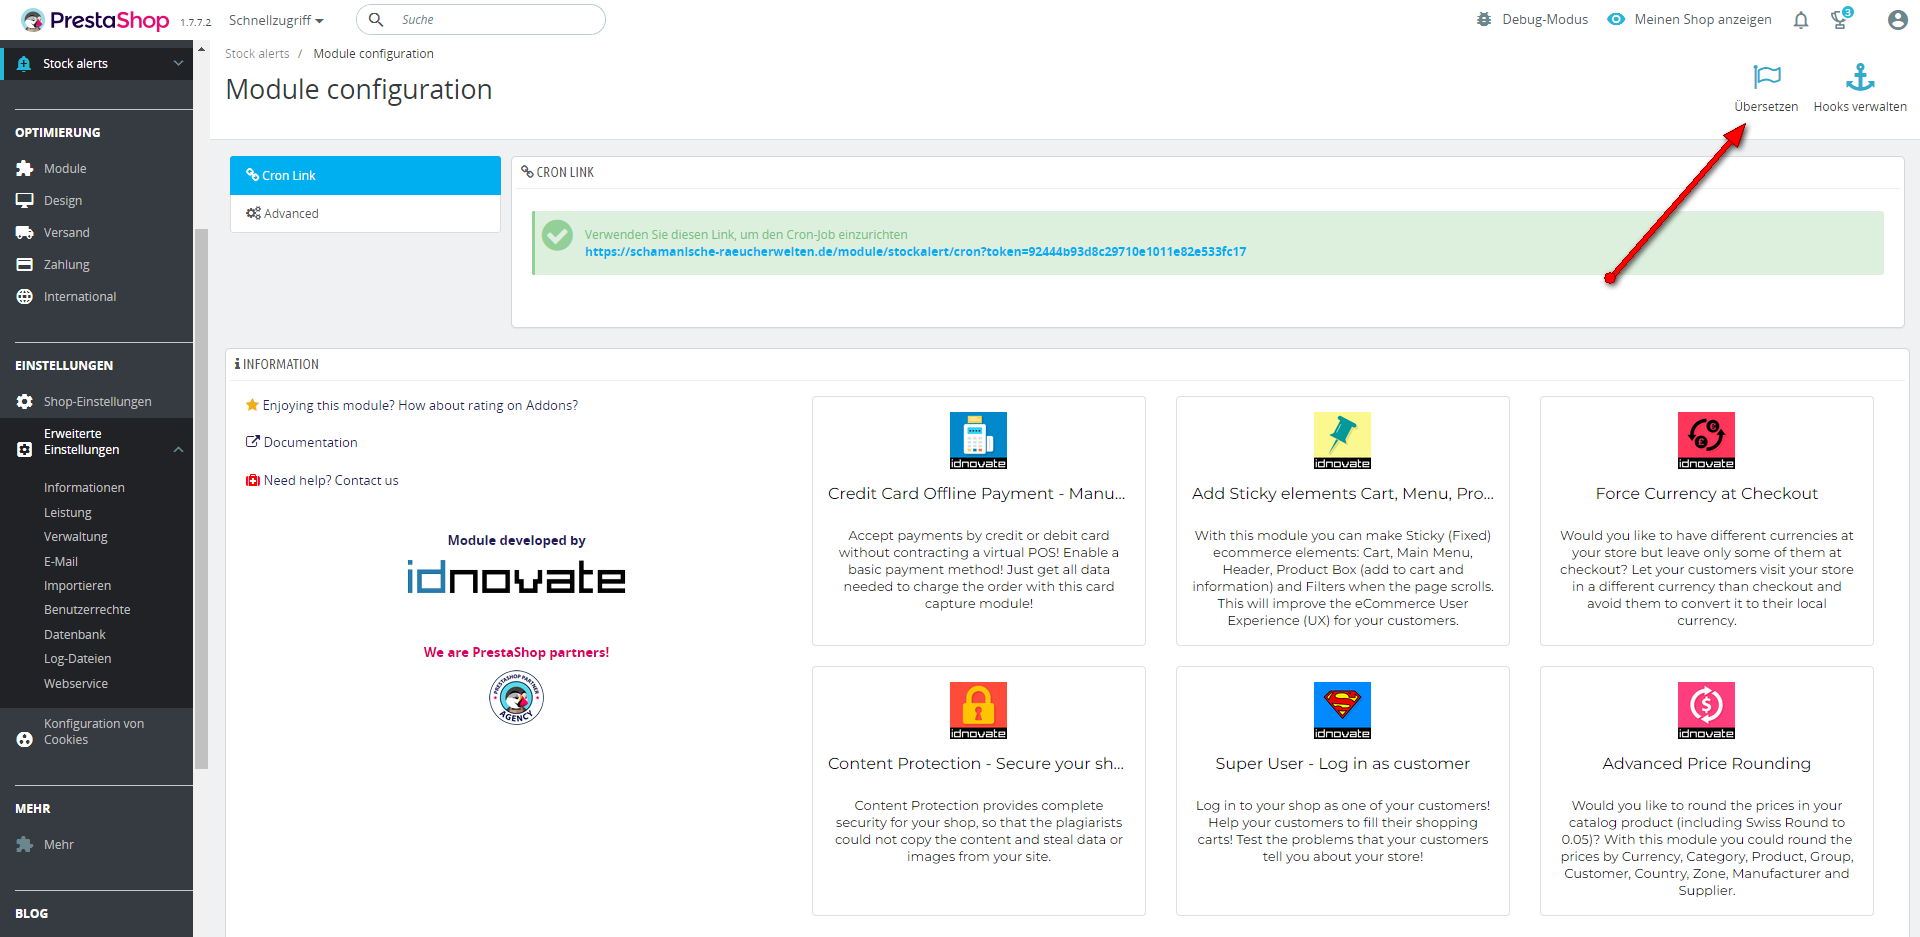Open the Schnellzugriff dropdown

pyautogui.click(x=276, y=20)
